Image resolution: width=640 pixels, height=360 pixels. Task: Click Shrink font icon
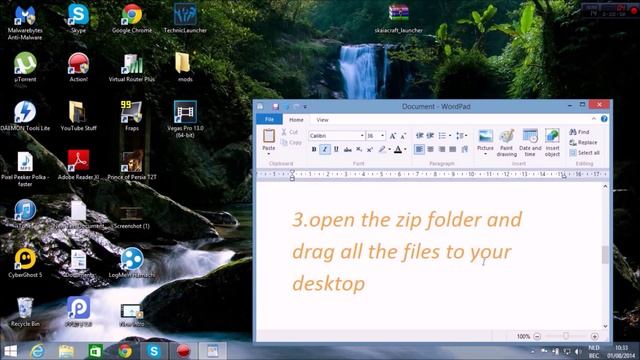(x=403, y=136)
